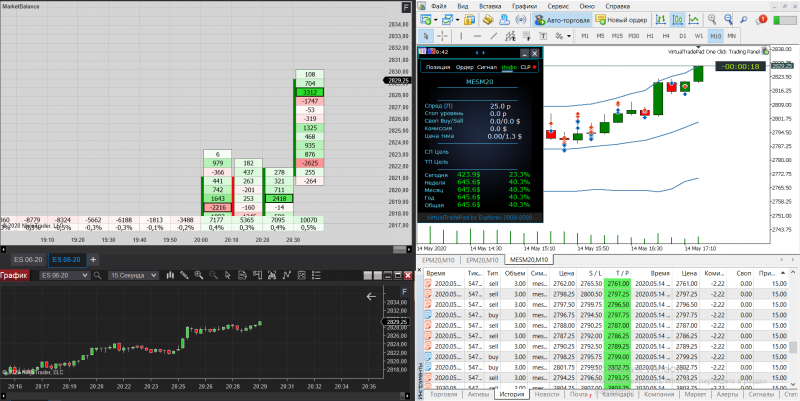Click the zoom in magnifier in MetaTrader
Screen dimensions: 800x401
click(x=712, y=20)
